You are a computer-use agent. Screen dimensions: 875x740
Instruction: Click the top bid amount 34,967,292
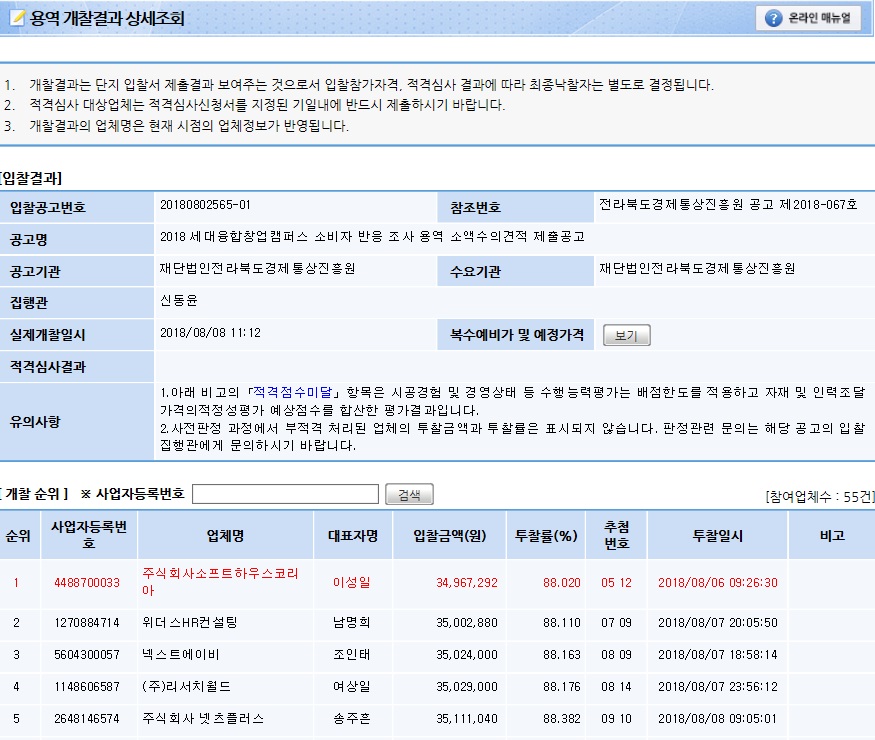tap(466, 583)
